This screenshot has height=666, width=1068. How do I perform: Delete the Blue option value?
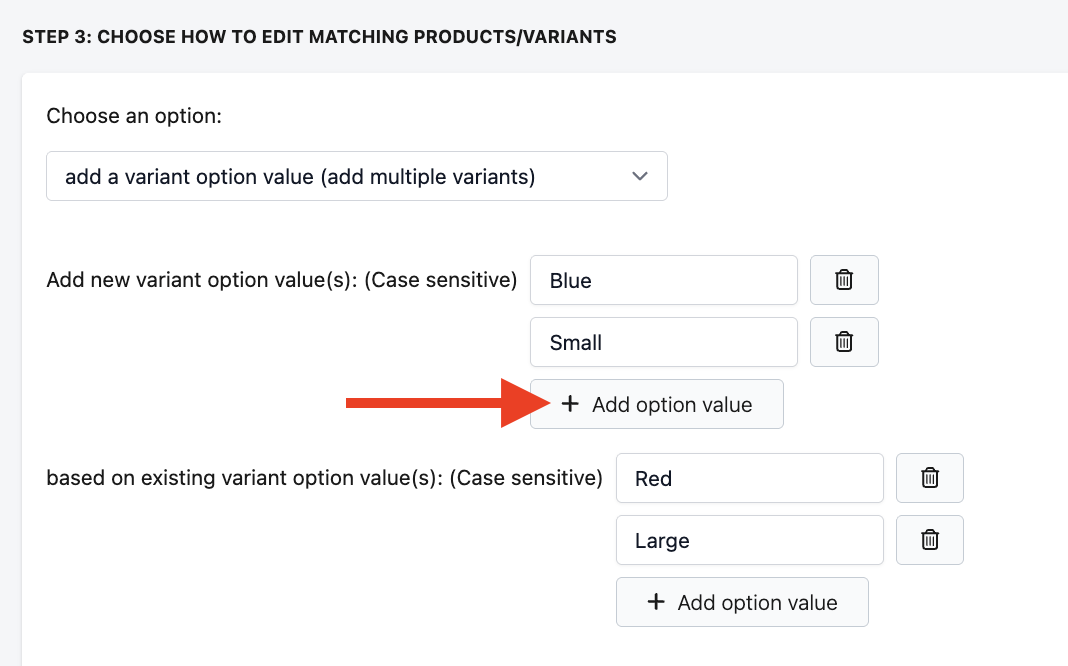(x=844, y=280)
